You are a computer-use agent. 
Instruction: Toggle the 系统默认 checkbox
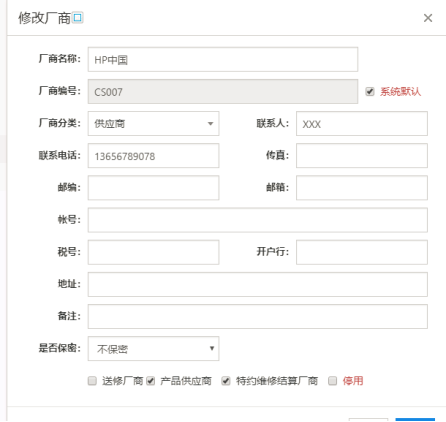(370, 91)
